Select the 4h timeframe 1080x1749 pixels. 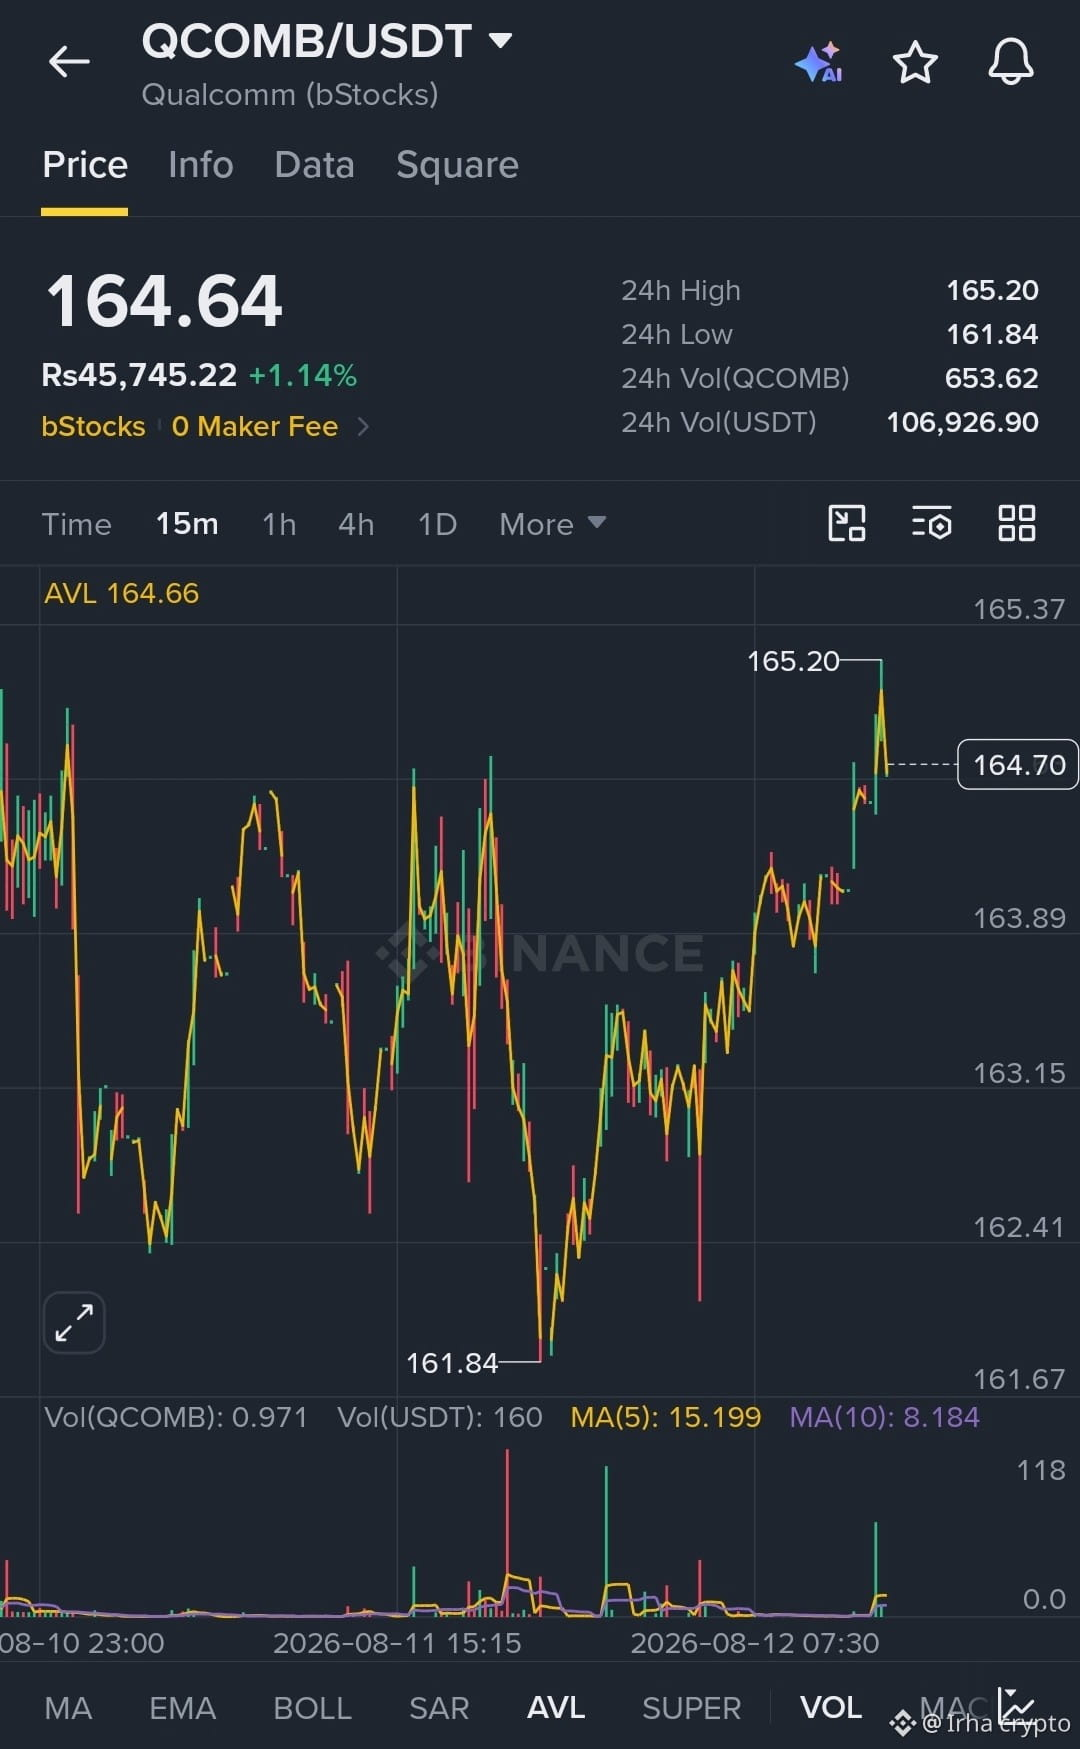(x=356, y=524)
